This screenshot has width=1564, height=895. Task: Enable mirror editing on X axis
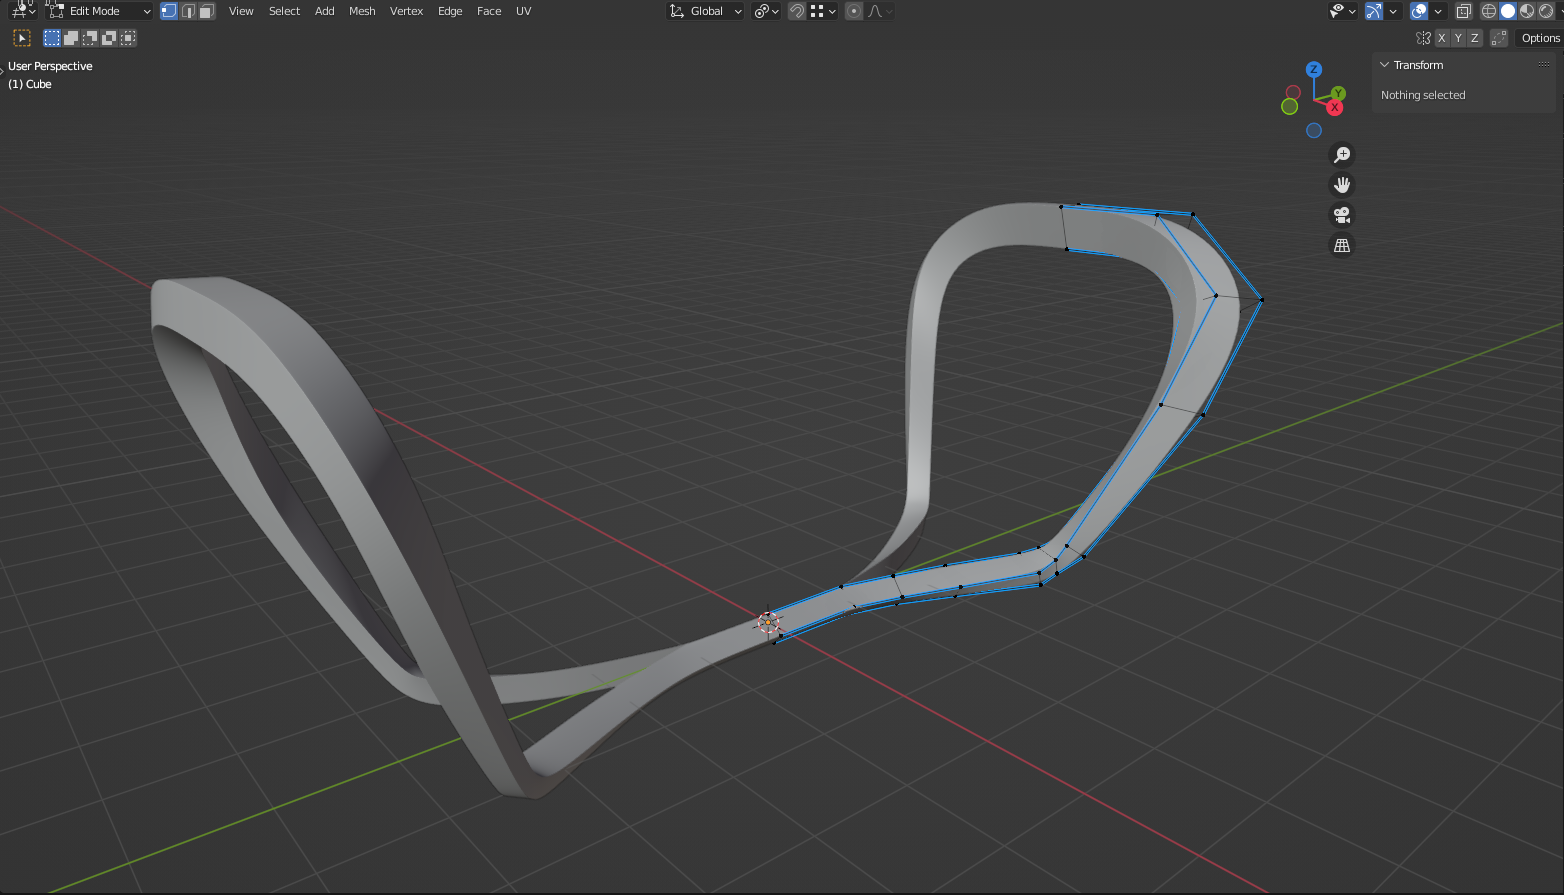(x=1441, y=38)
